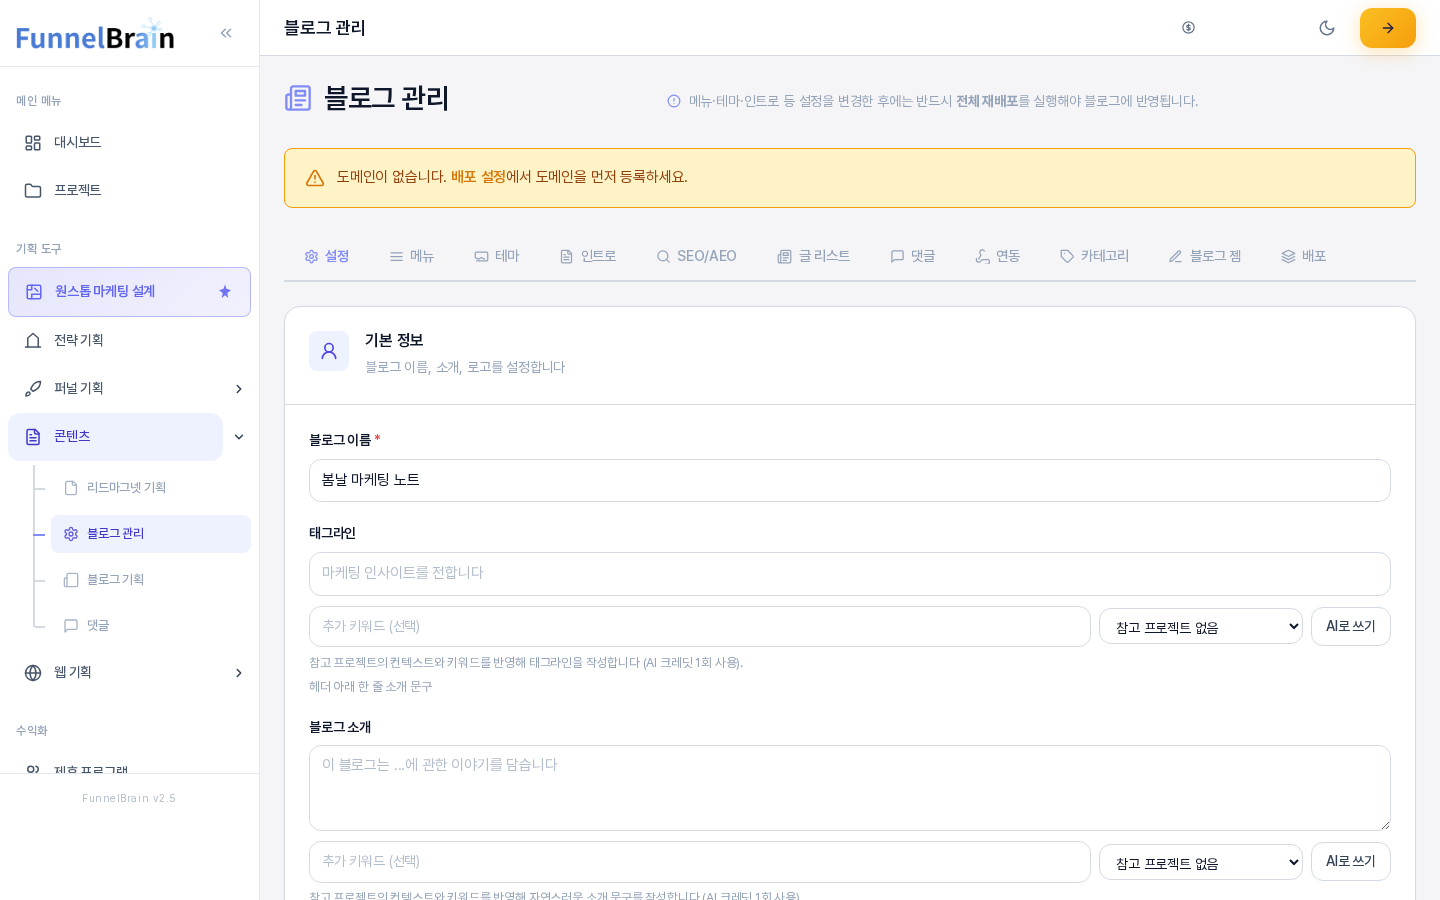Open the 연동 tab

998,256
